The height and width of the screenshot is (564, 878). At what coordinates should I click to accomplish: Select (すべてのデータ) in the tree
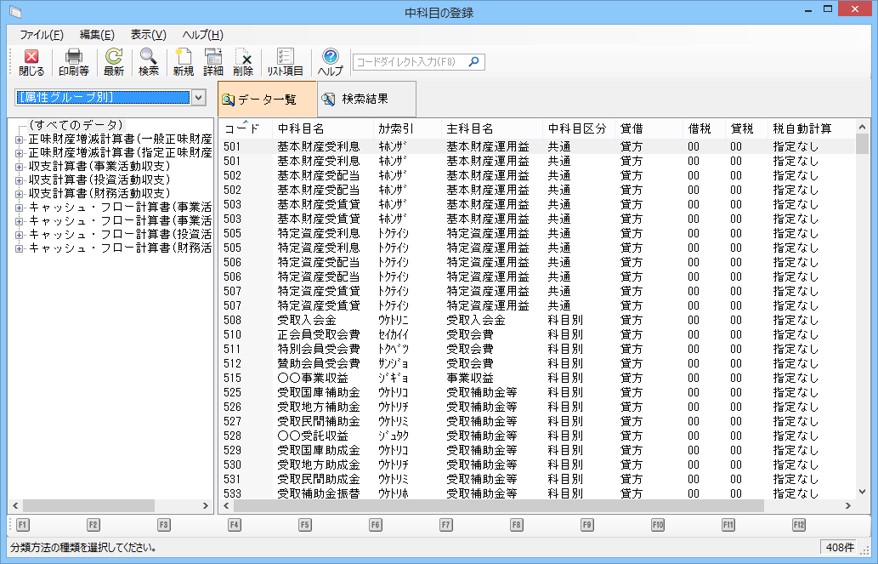[69, 125]
